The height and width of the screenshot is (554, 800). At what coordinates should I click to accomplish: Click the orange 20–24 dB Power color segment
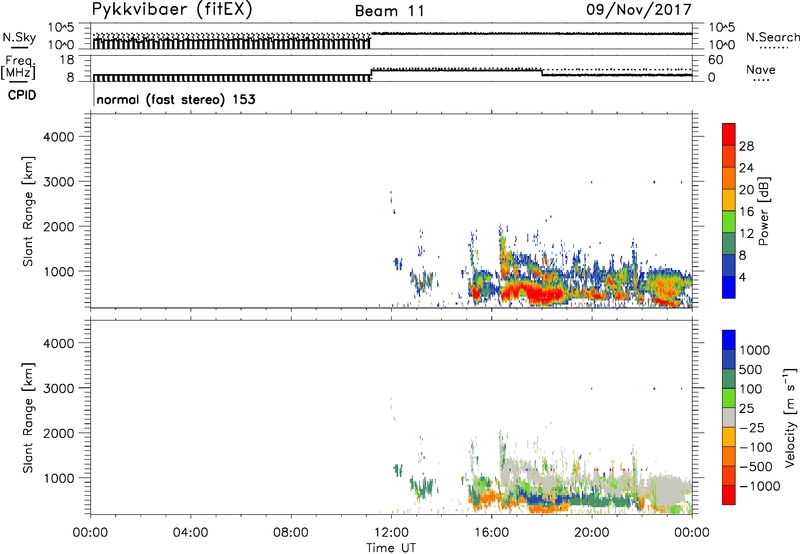(x=729, y=179)
